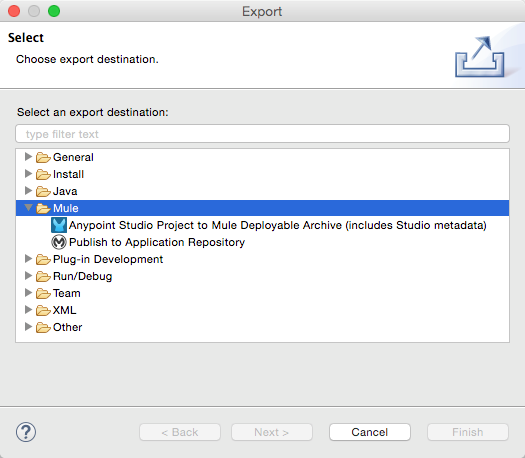Click the Anypoint Studio Project archive icon
The height and width of the screenshot is (458, 525).
[x=59, y=225]
